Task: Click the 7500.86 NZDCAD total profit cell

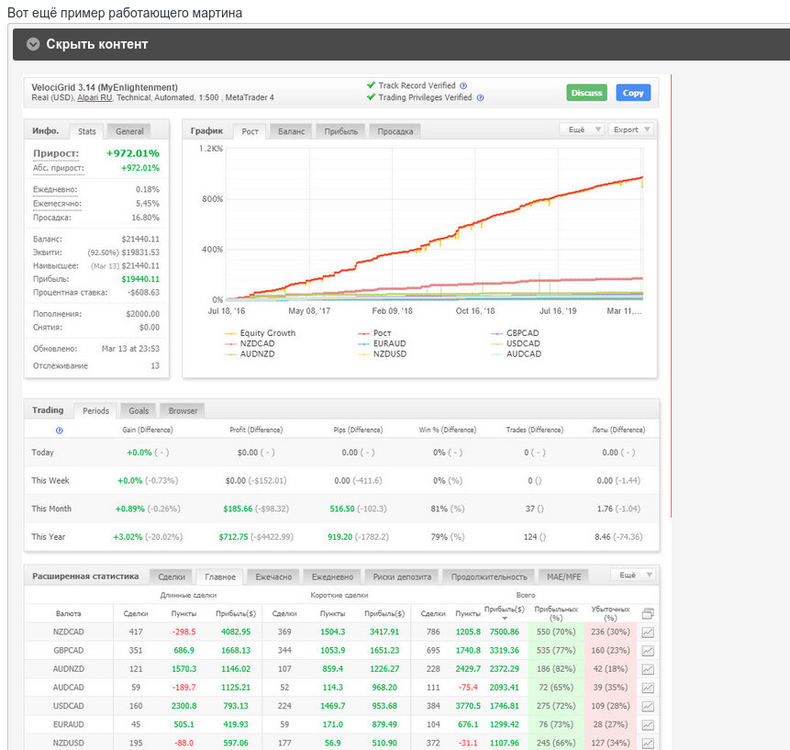Action: point(504,632)
